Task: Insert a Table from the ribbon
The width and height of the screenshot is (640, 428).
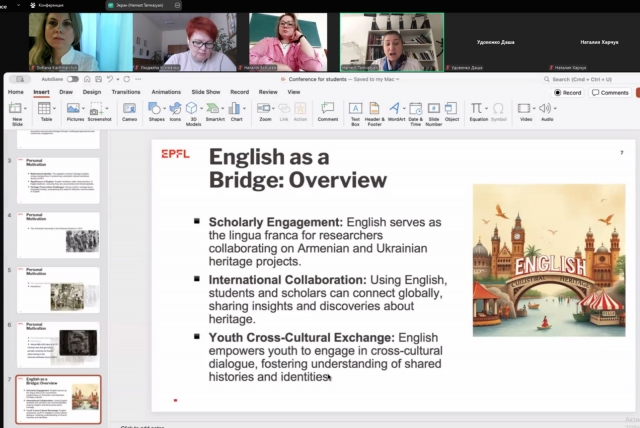Action: [46, 109]
